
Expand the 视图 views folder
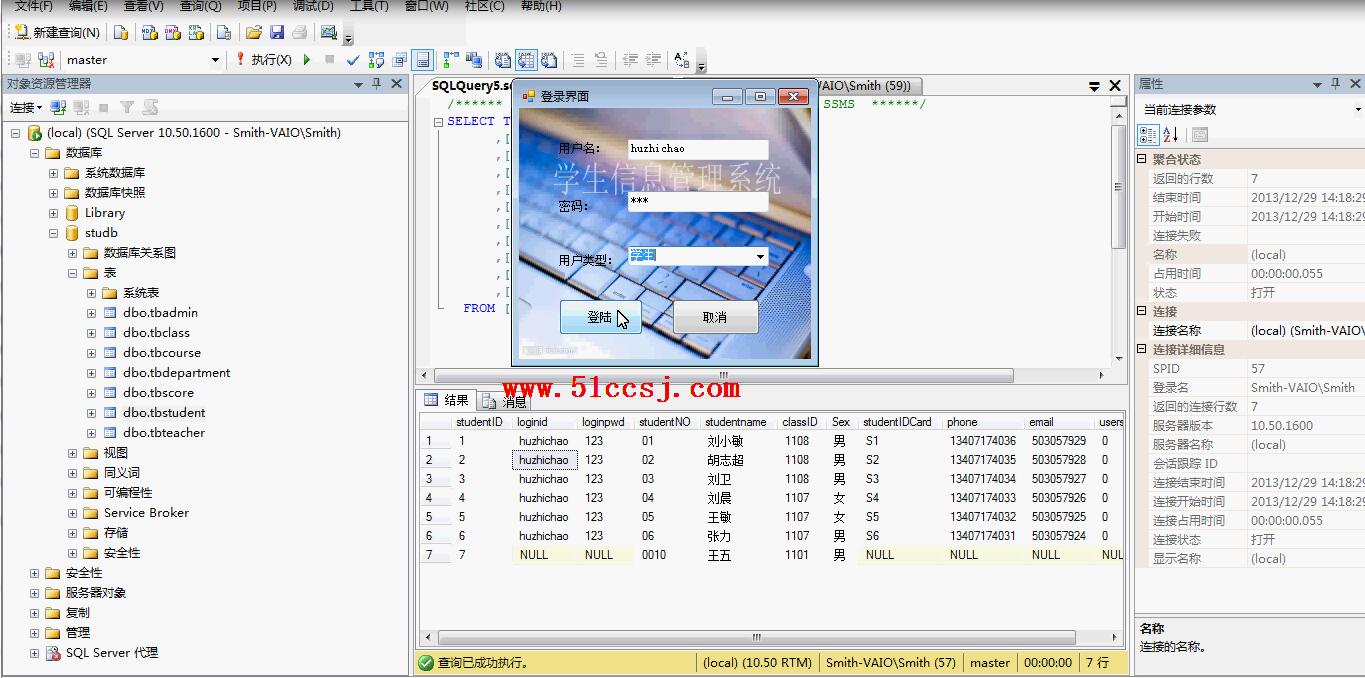pos(72,453)
